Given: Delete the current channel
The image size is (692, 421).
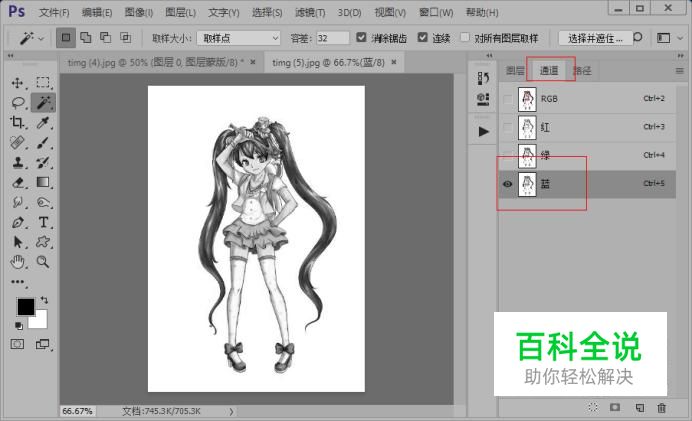Looking at the screenshot, I should pyautogui.click(x=662, y=408).
